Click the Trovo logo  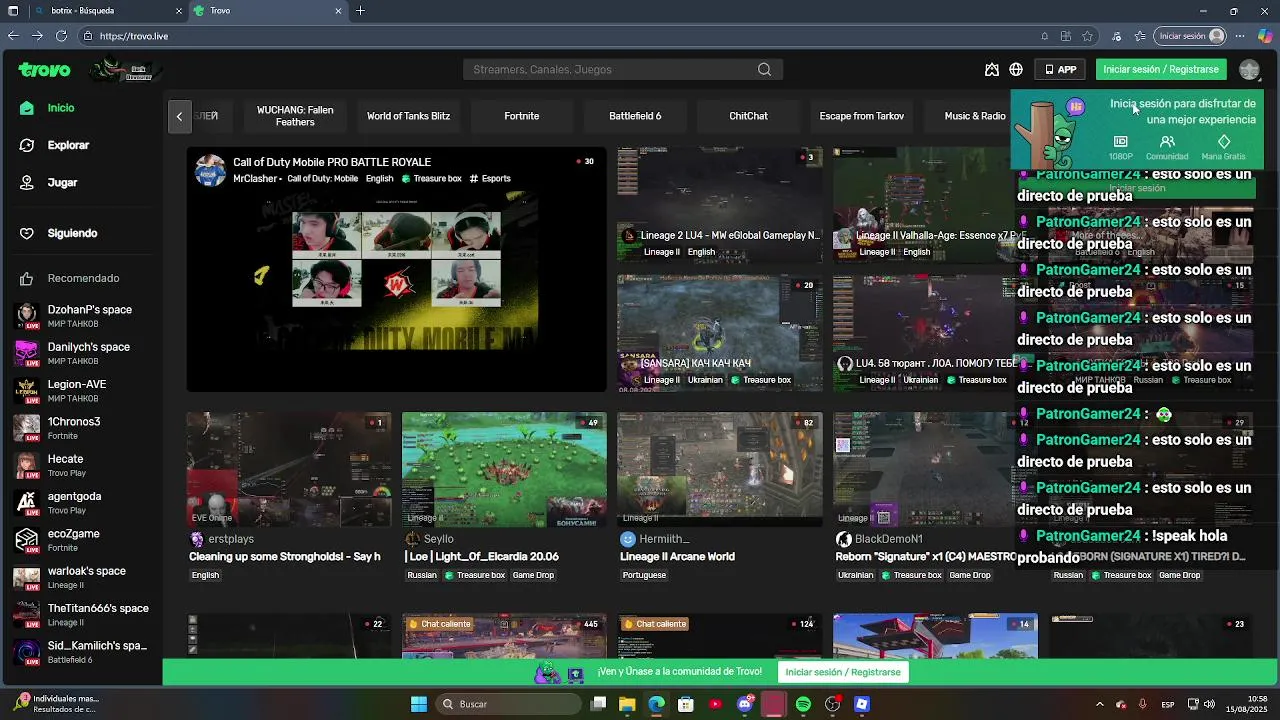(x=44, y=70)
